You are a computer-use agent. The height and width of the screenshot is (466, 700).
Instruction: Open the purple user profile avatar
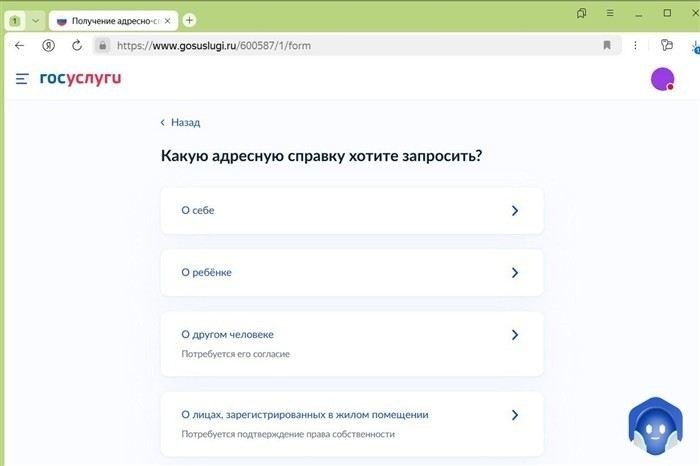click(662, 79)
